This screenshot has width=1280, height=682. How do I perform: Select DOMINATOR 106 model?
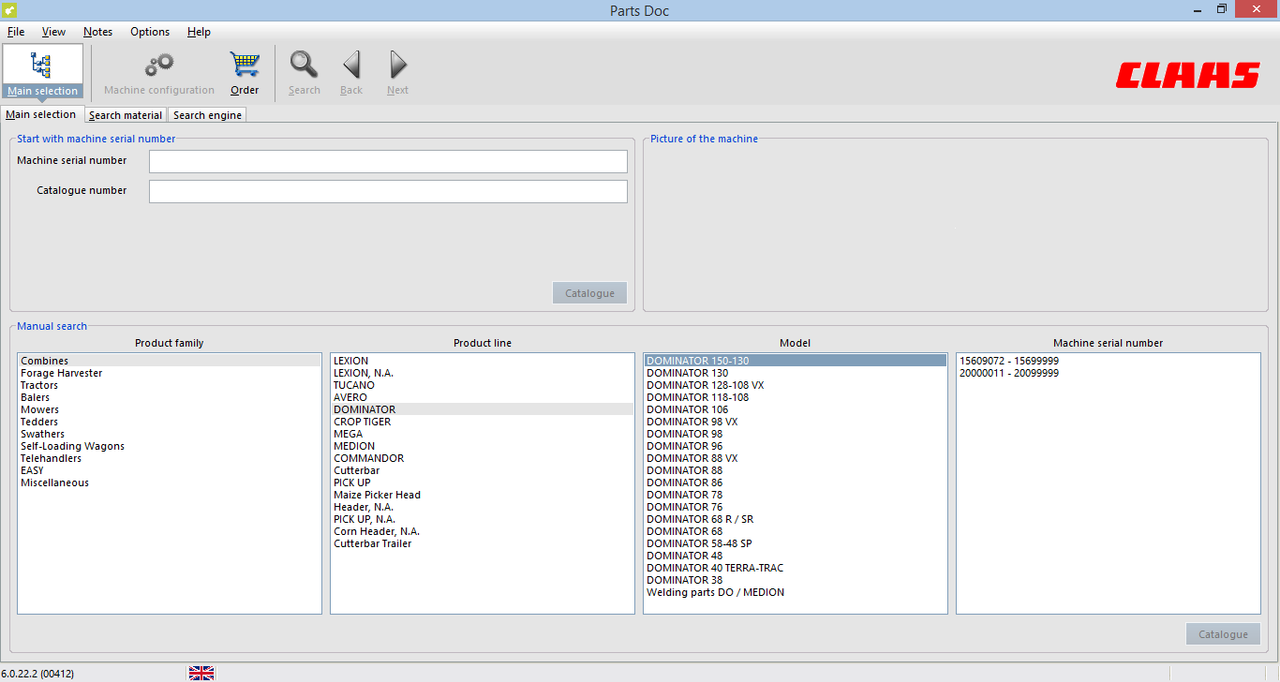tap(795, 409)
